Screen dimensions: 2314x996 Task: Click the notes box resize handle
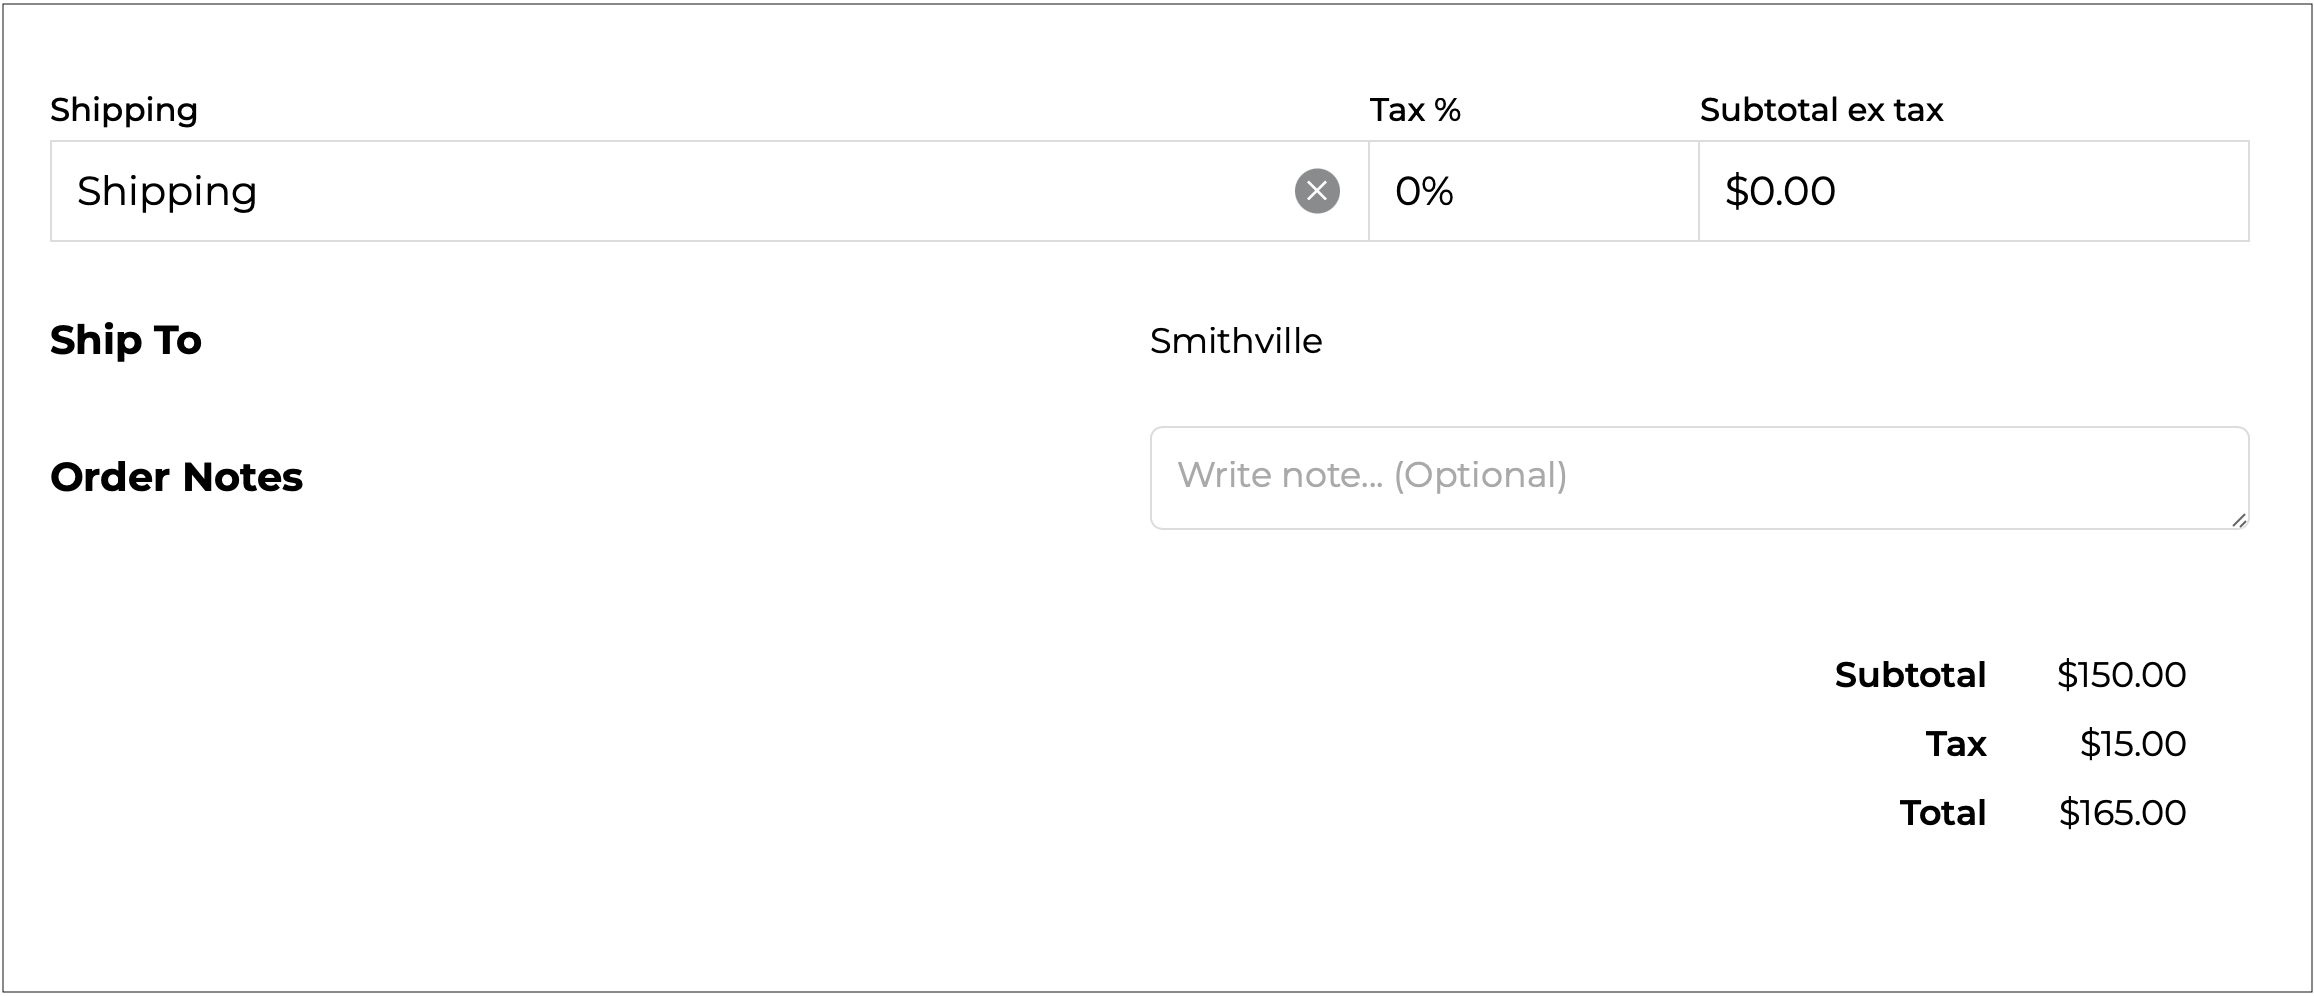[2238, 519]
